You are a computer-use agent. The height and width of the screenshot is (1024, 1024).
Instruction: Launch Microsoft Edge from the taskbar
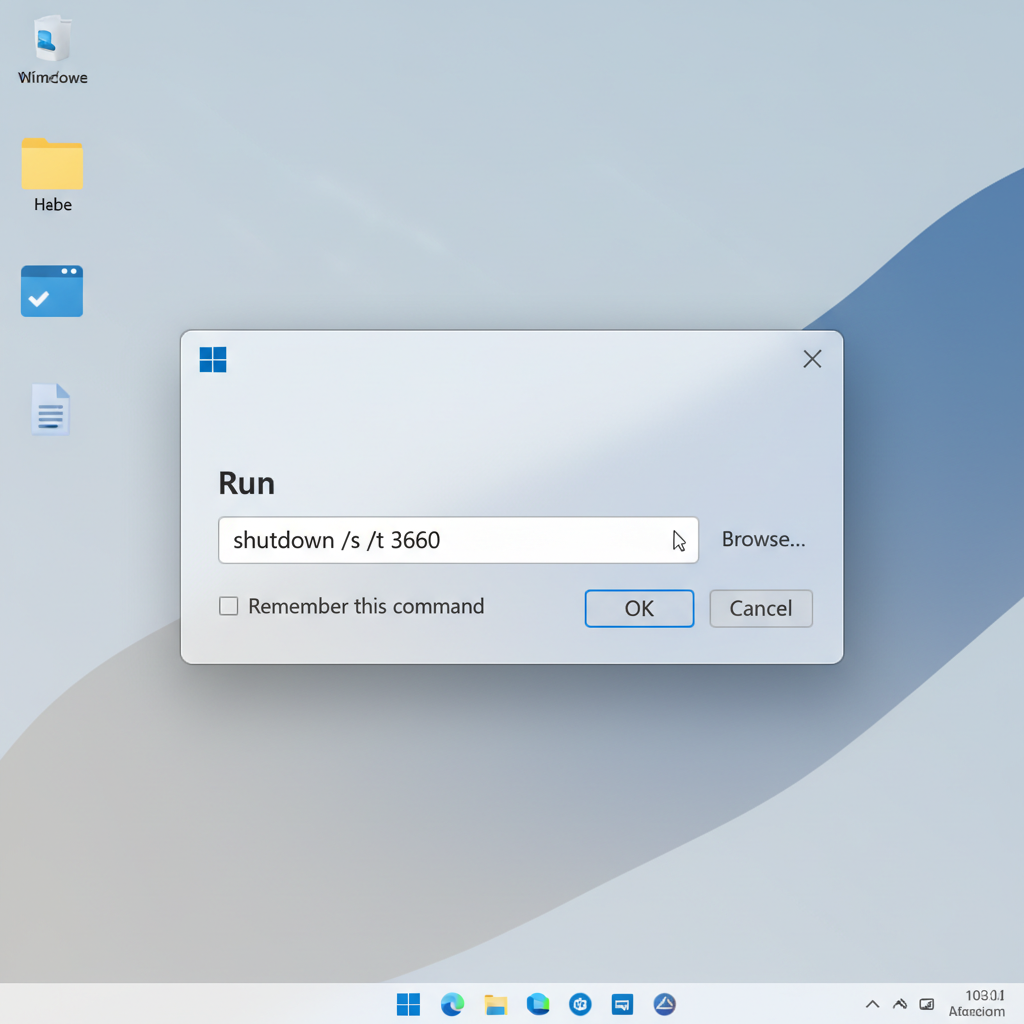click(452, 1004)
